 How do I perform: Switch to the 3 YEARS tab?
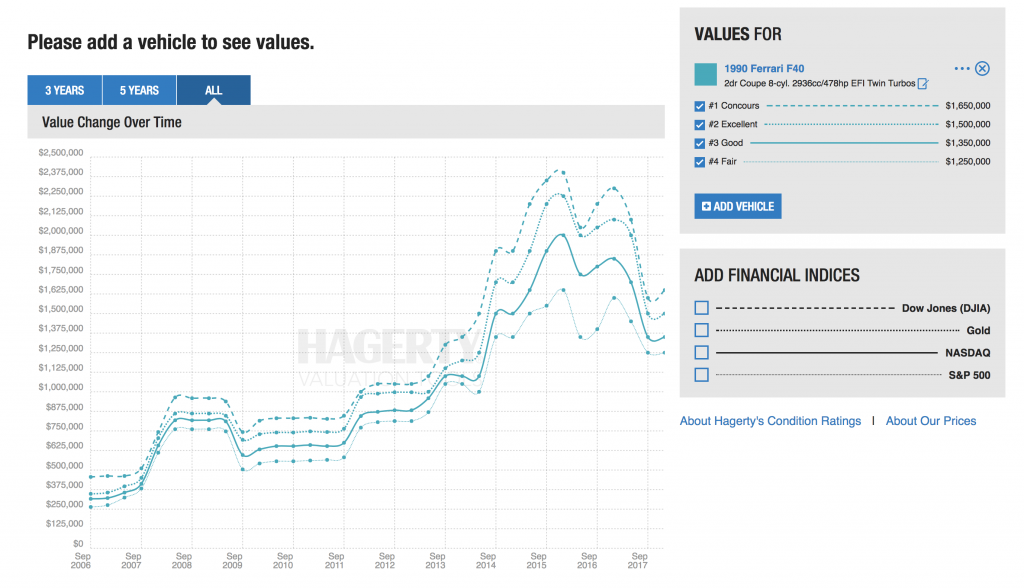coord(65,90)
